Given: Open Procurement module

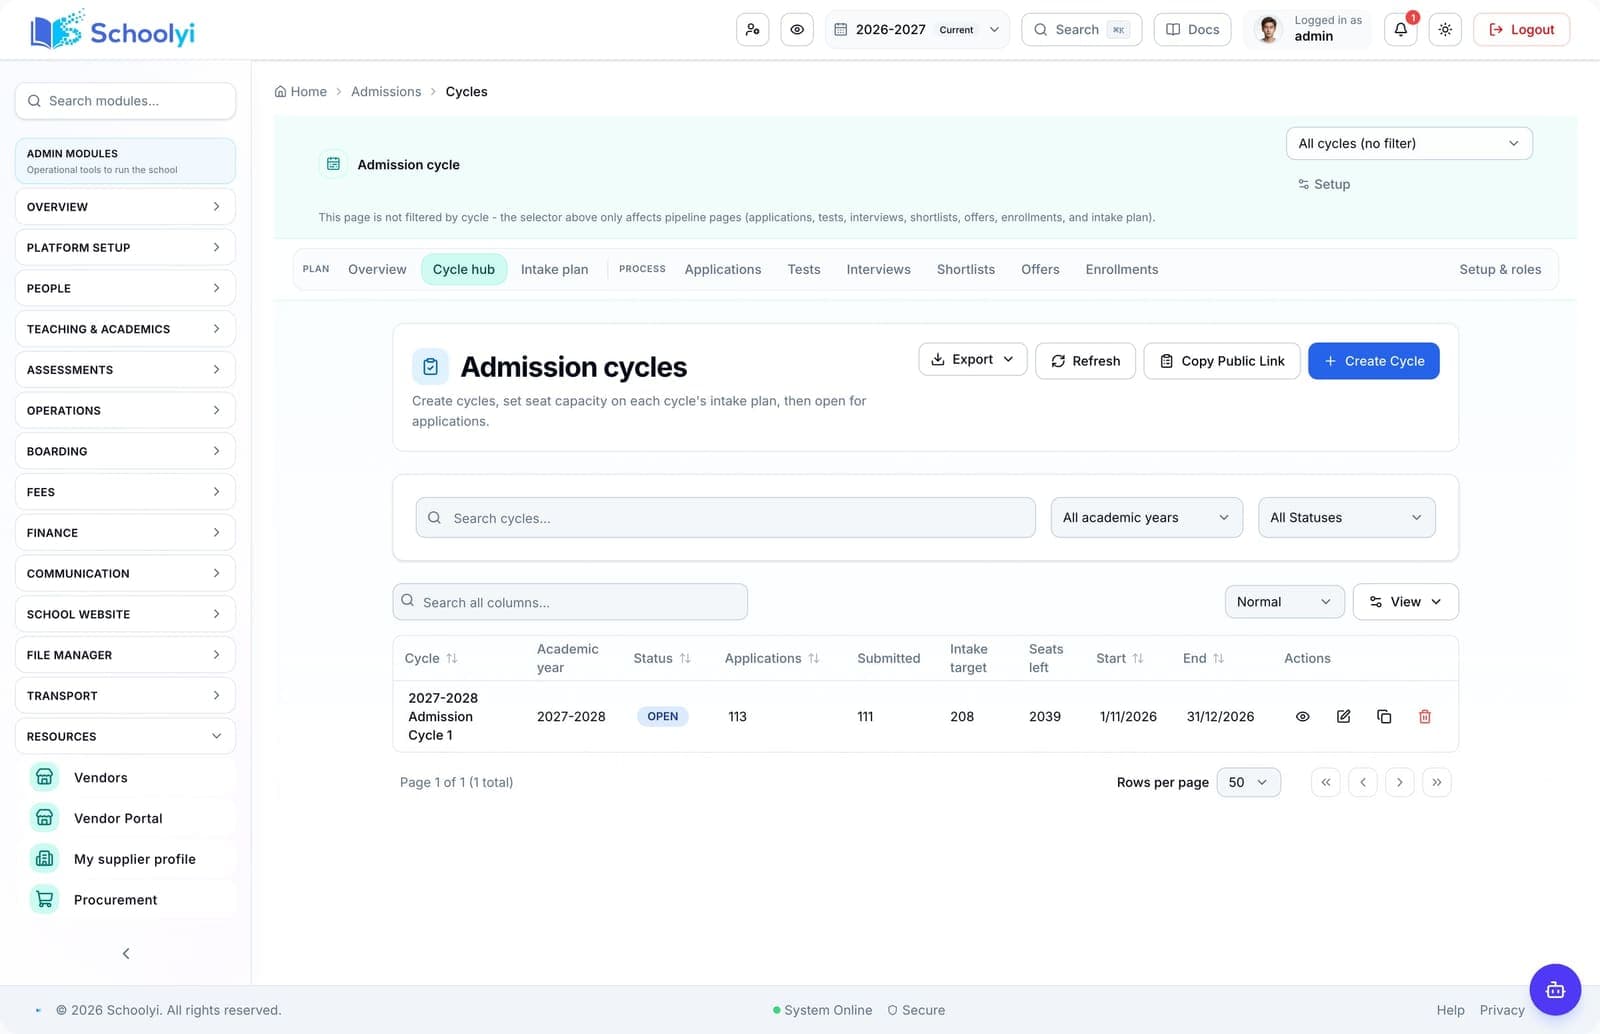Looking at the screenshot, I should coord(126,900).
